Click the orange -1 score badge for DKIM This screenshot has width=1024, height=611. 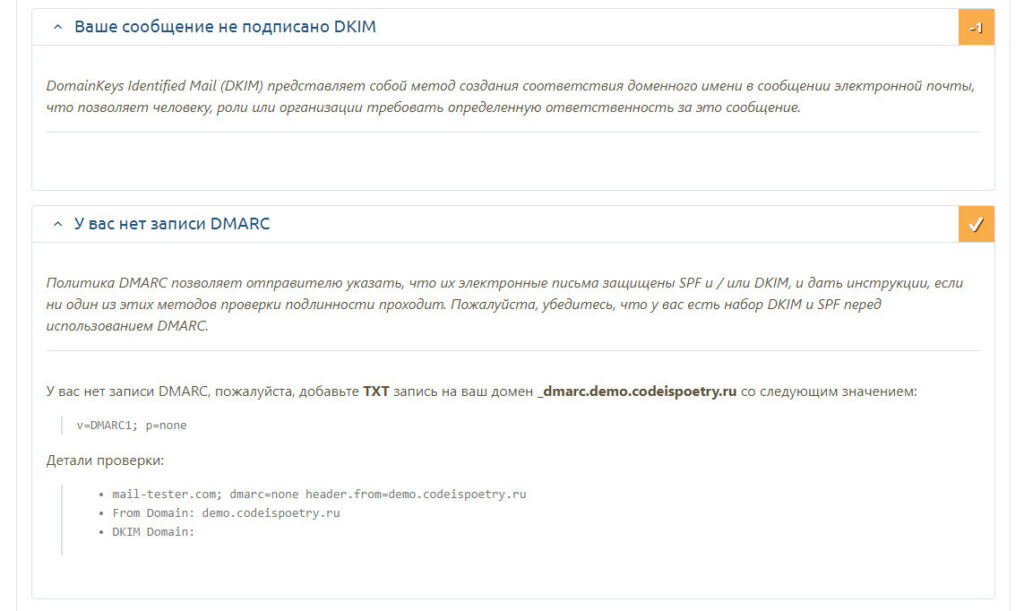coord(976,27)
